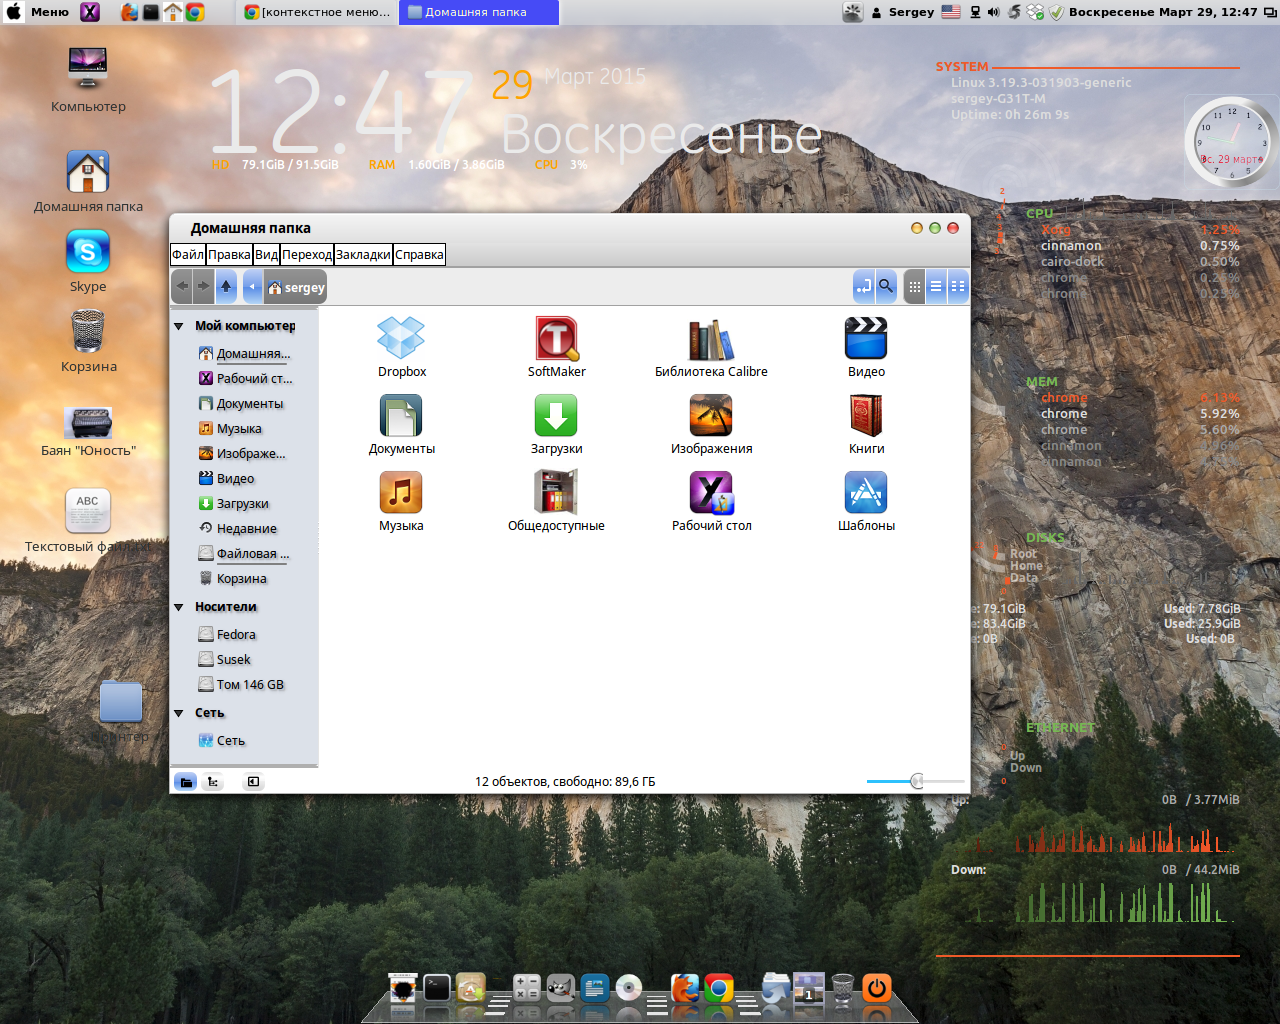The image size is (1280, 1024).
Task: Open the Закладки menu
Action: coord(364,254)
